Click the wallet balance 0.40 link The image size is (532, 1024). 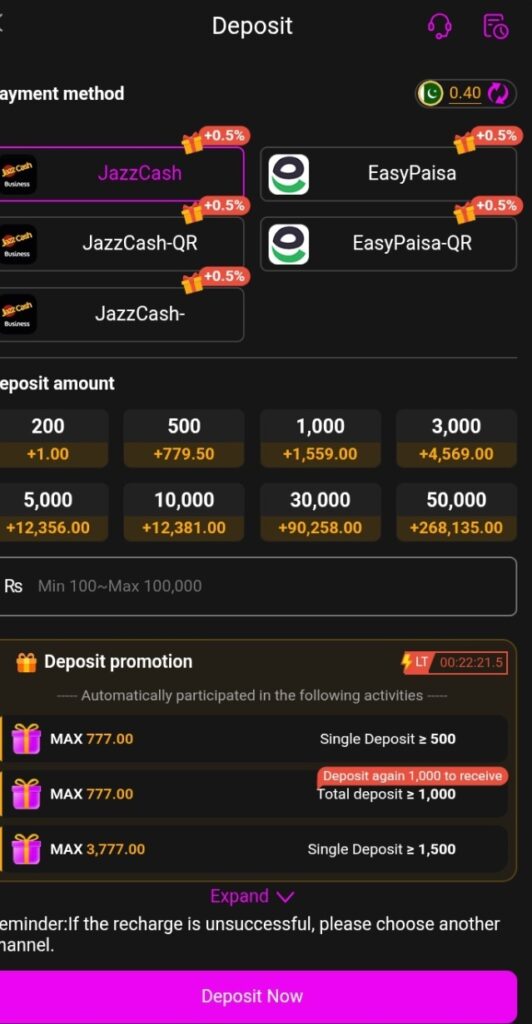[465, 94]
